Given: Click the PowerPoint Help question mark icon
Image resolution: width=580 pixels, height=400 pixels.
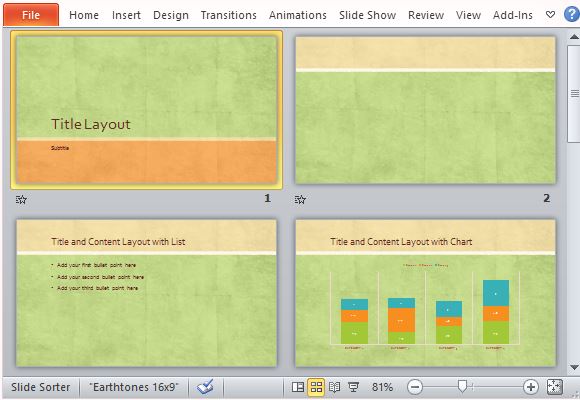Looking at the screenshot, I should click(572, 14).
